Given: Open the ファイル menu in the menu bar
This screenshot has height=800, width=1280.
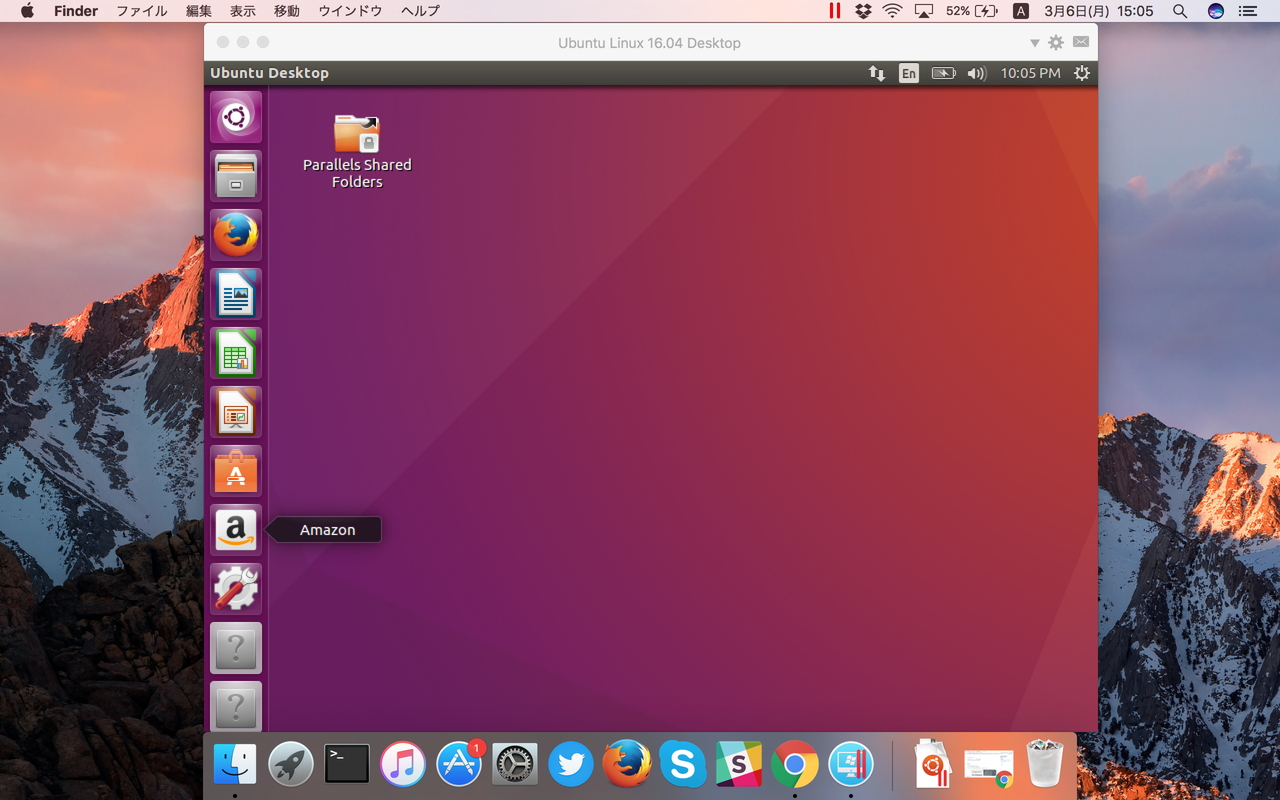Looking at the screenshot, I should [141, 11].
